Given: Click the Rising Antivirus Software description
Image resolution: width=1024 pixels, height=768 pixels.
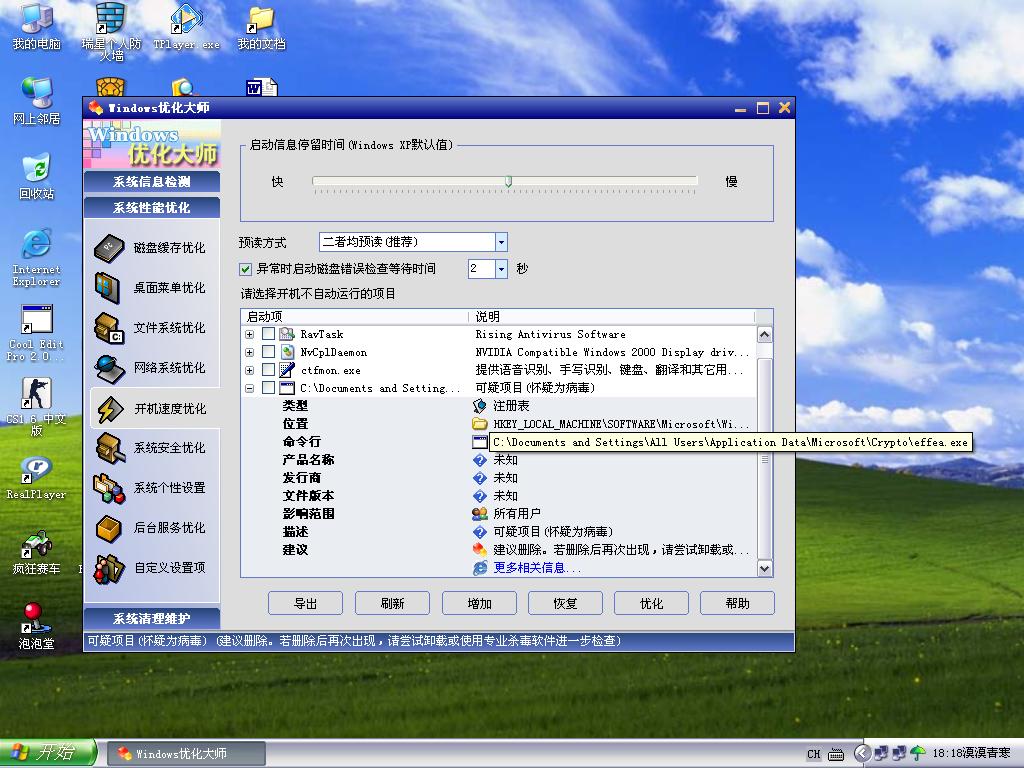Looking at the screenshot, I should coord(550,334).
